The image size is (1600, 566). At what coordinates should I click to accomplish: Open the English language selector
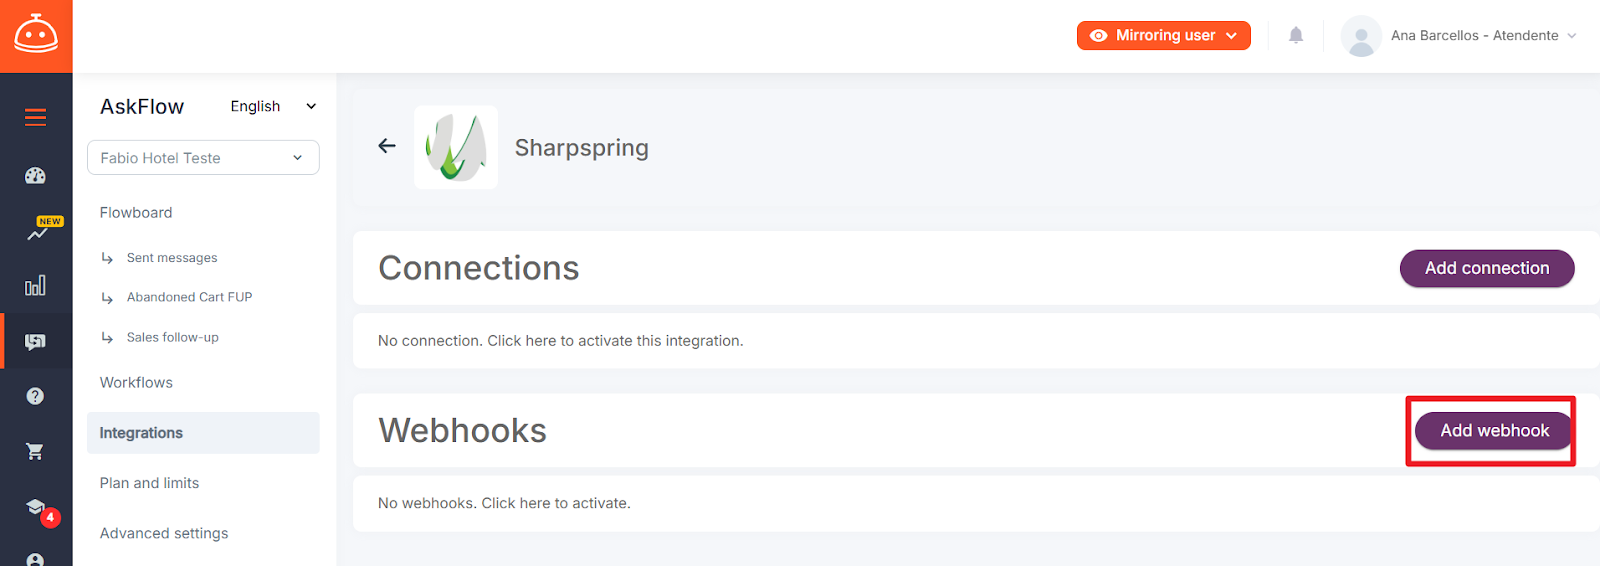[273, 106]
